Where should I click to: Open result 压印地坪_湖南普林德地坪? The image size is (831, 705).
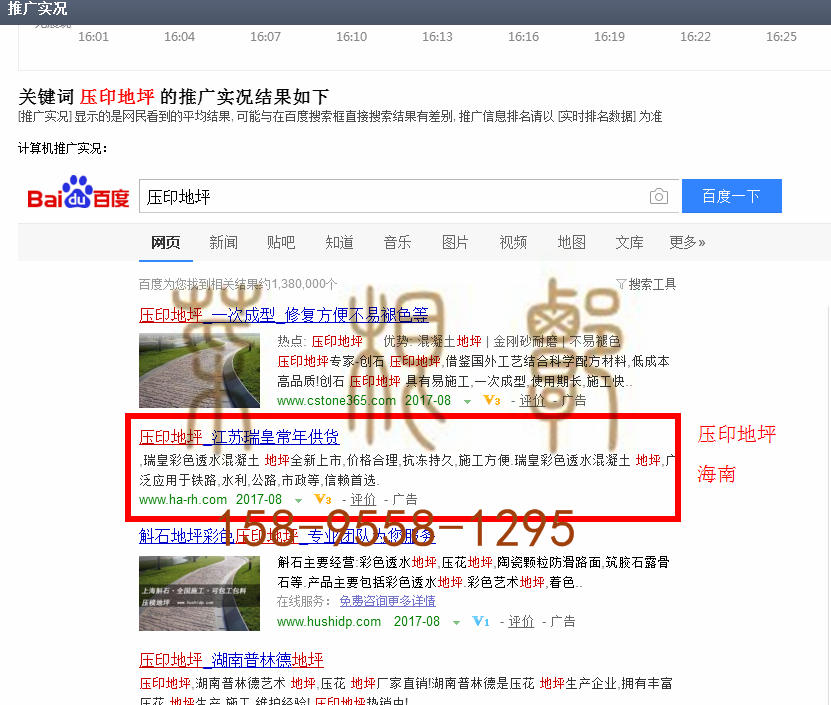(x=231, y=660)
